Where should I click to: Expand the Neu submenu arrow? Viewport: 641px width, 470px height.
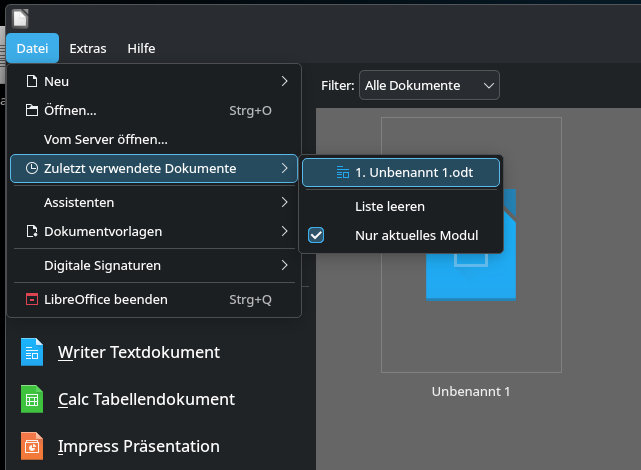tap(285, 81)
